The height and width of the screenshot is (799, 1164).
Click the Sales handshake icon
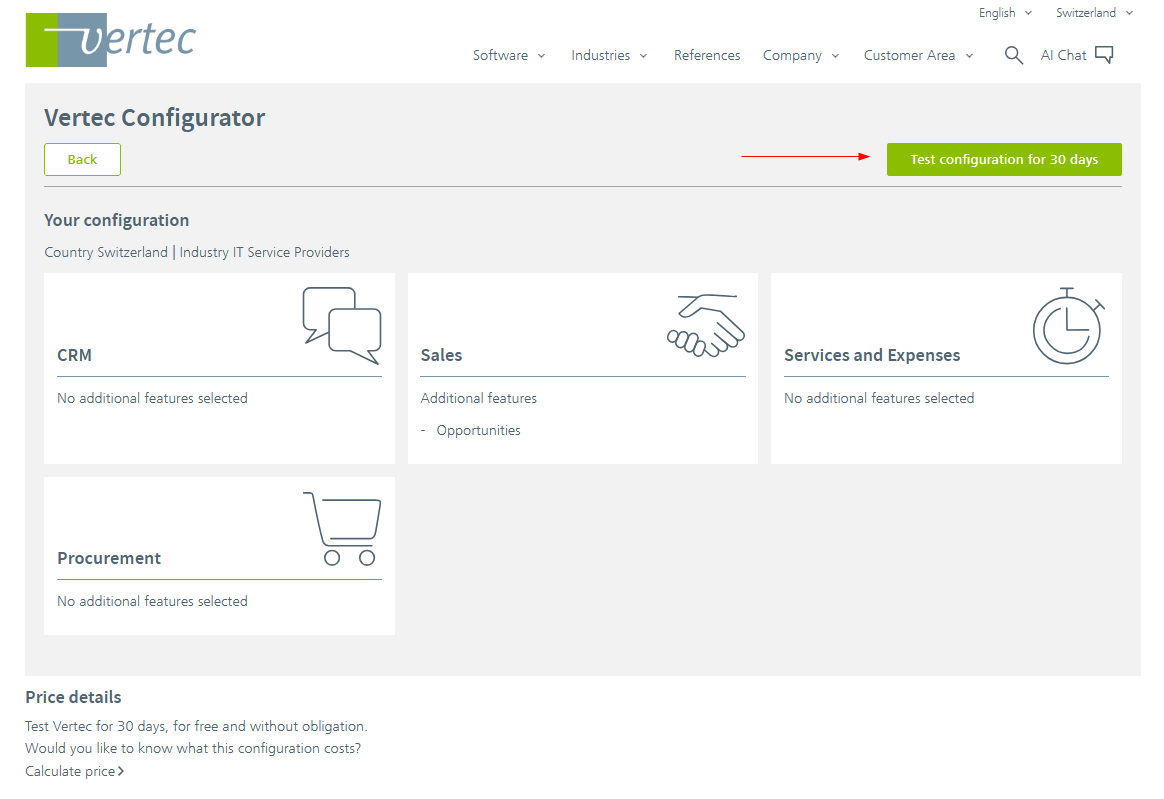[x=706, y=325]
